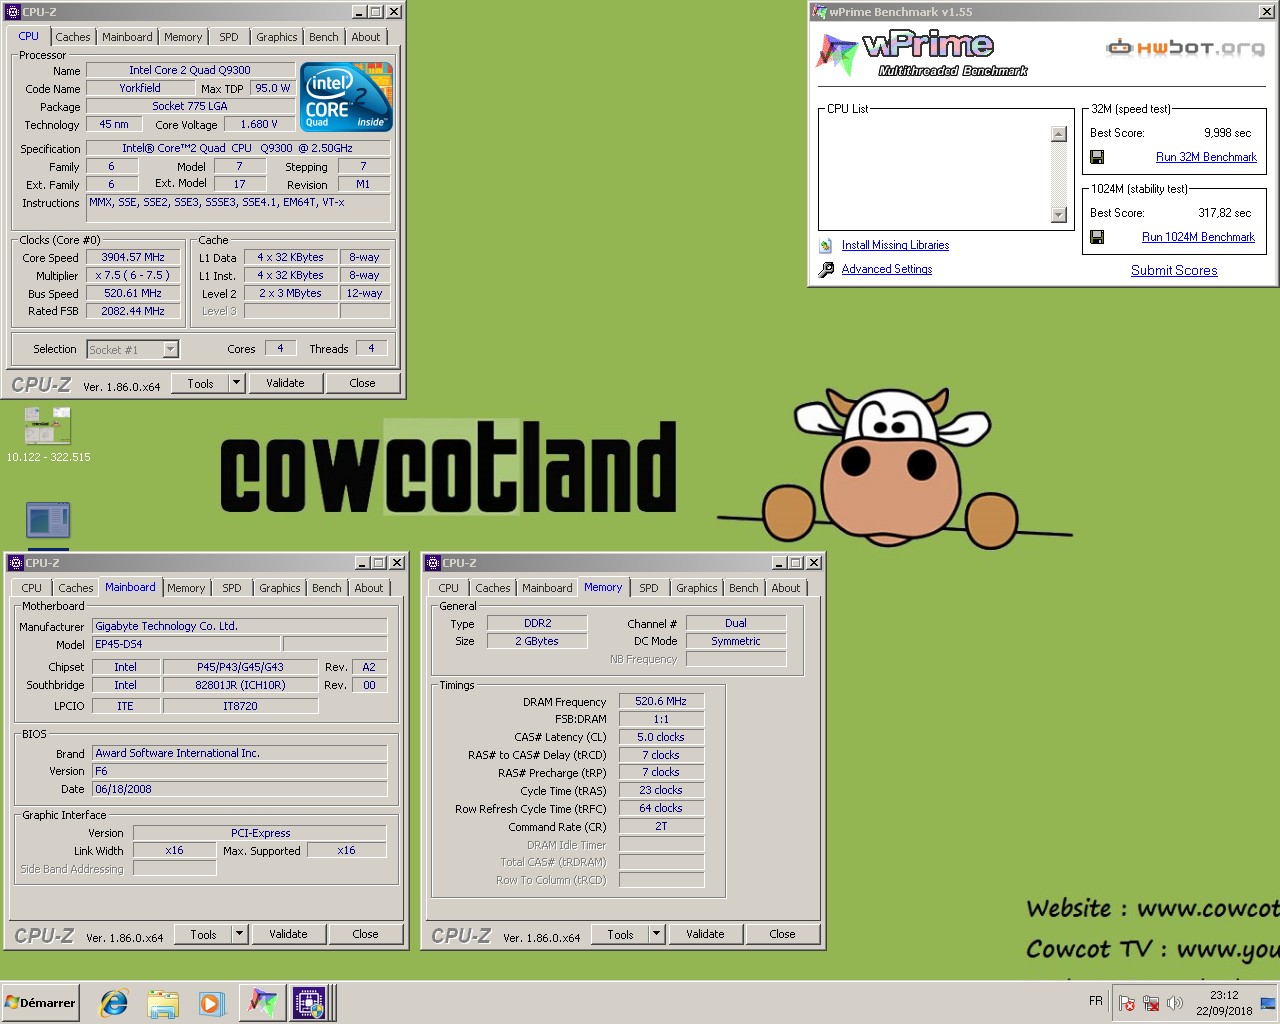Open Tools dropdown arrow in top CPU-Z
This screenshot has width=1280, height=1024.
[237, 383]
